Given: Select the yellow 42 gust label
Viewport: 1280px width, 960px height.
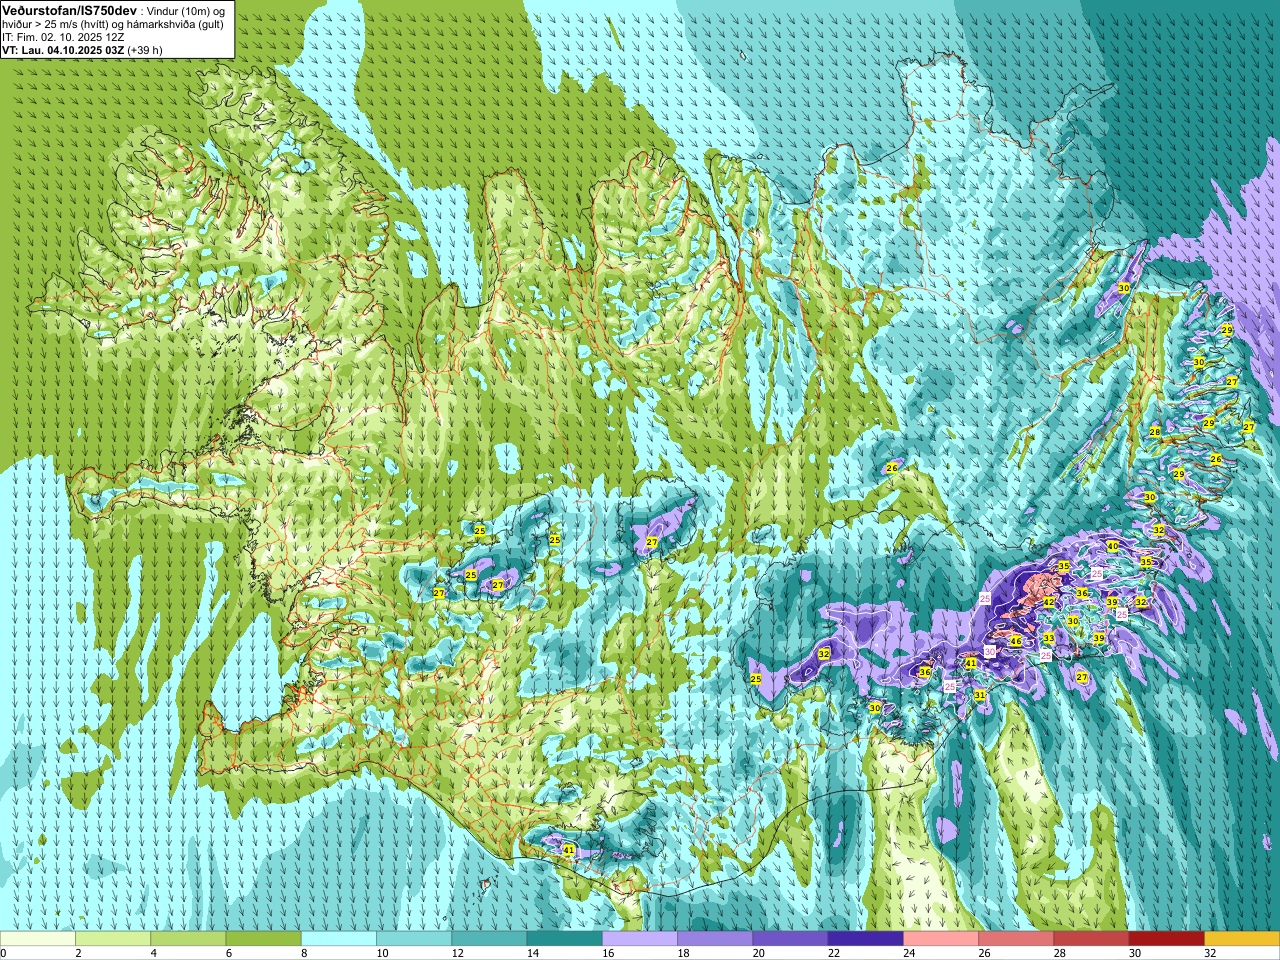Looking at the screenshot, I should (x=1049, y=602).
